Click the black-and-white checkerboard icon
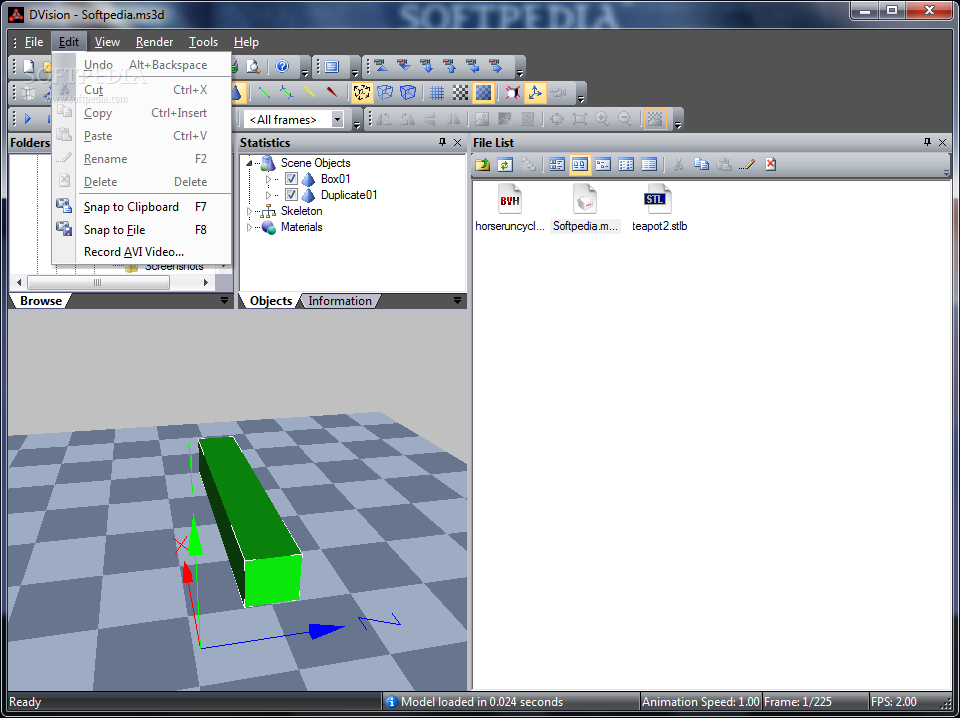The height and width of the screenshot is (718, 960). coord(460,92)
